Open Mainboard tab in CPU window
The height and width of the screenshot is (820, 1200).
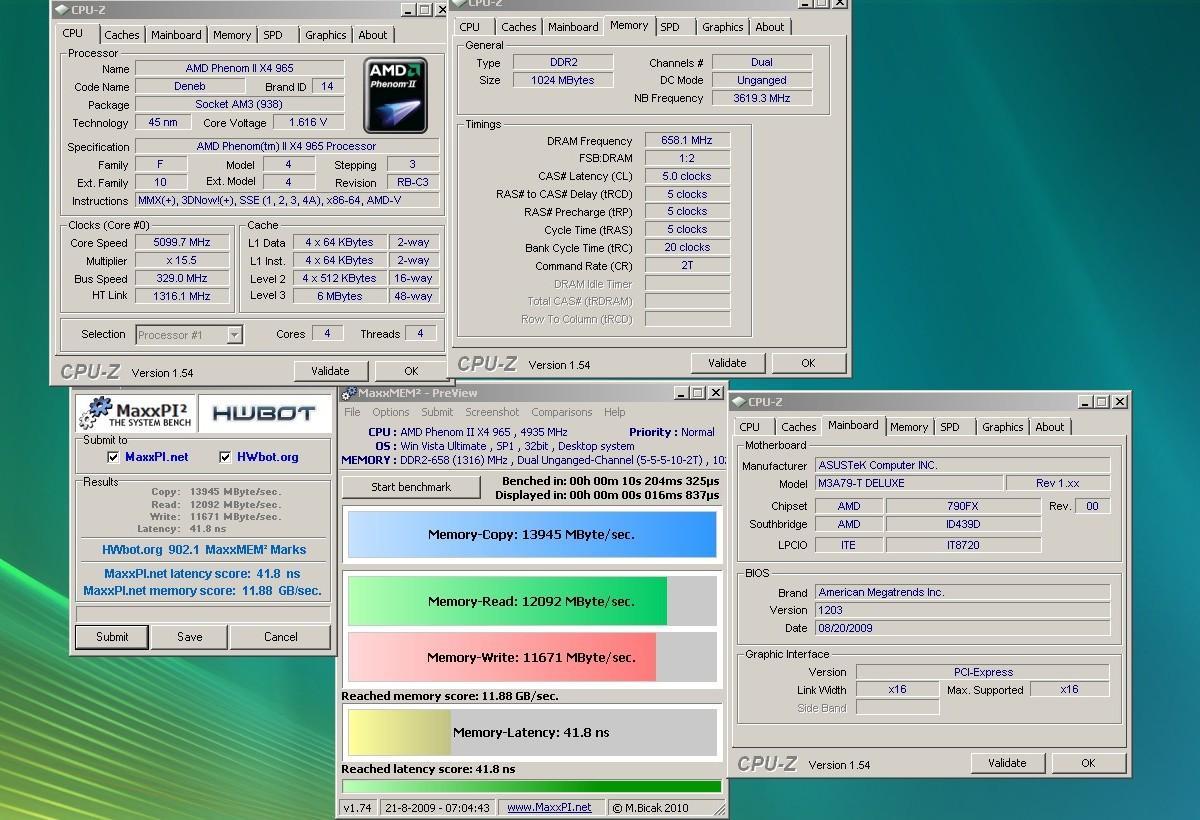(x=176, y=35)
